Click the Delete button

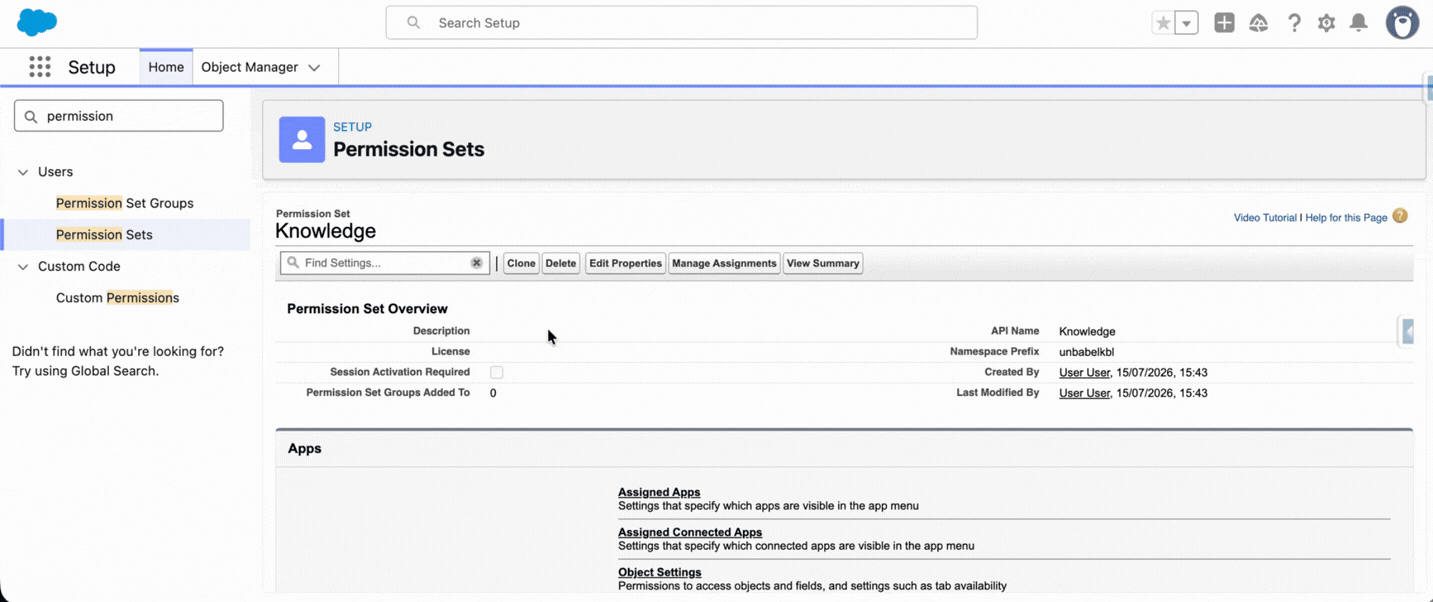coord(561,263)
